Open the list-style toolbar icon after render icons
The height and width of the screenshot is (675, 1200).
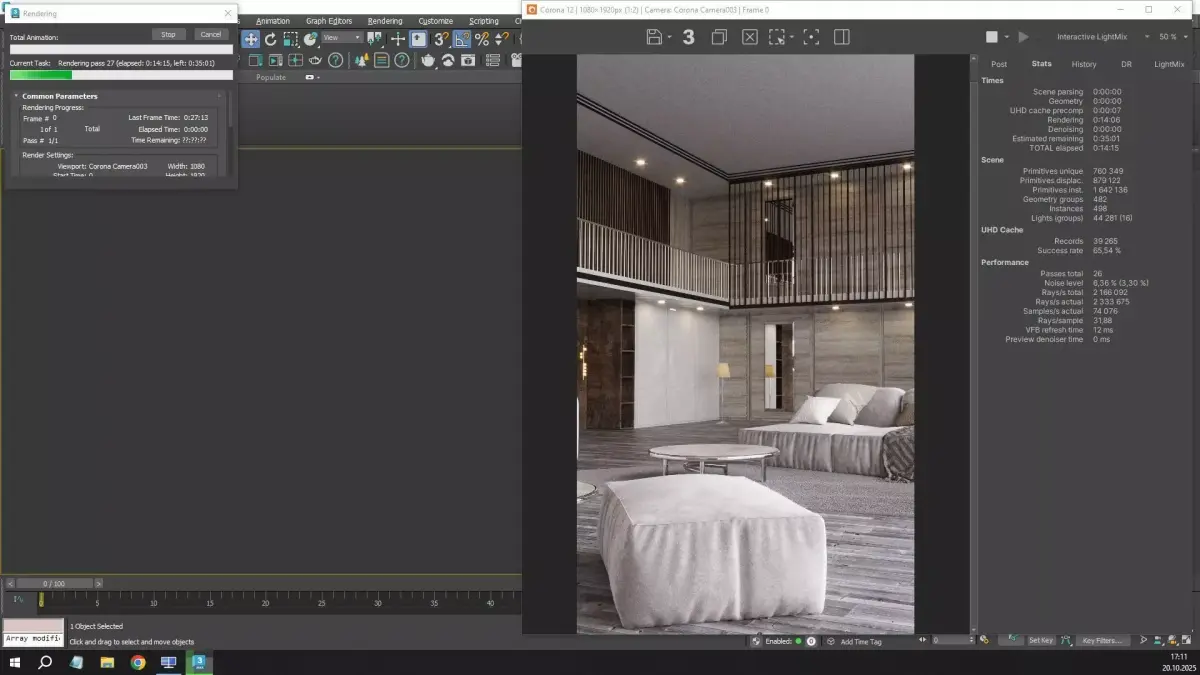(493, 60)
